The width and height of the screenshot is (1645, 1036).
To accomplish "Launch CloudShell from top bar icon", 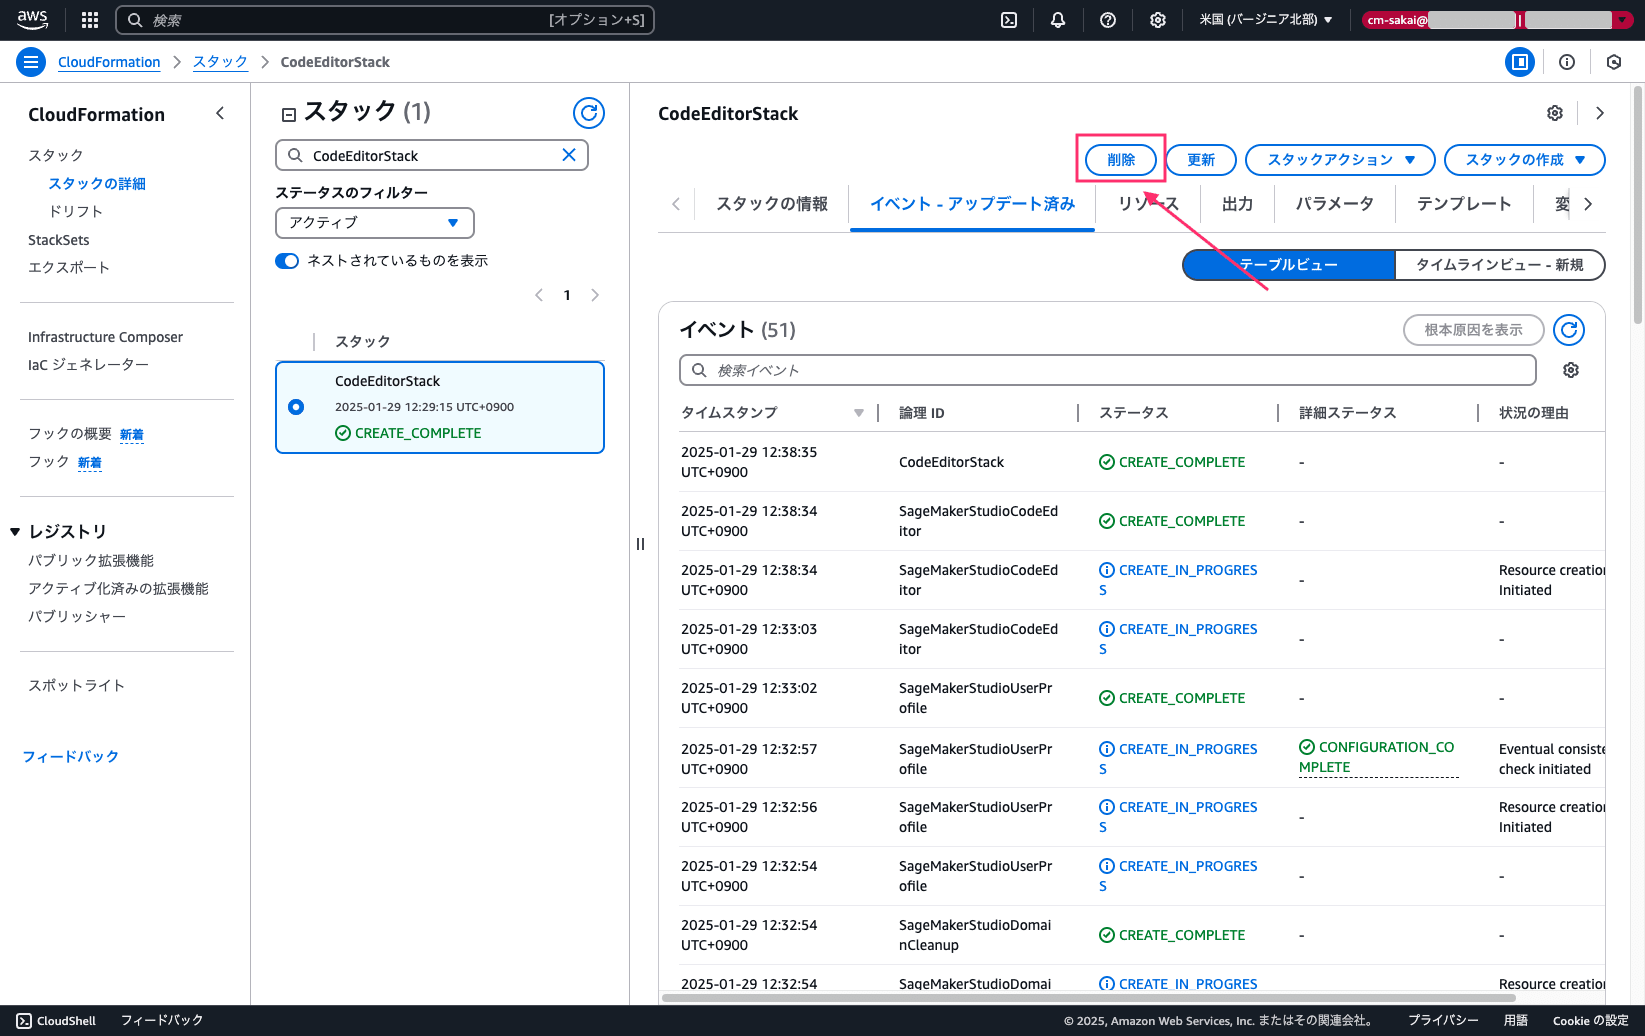I will pos(1009,20).
